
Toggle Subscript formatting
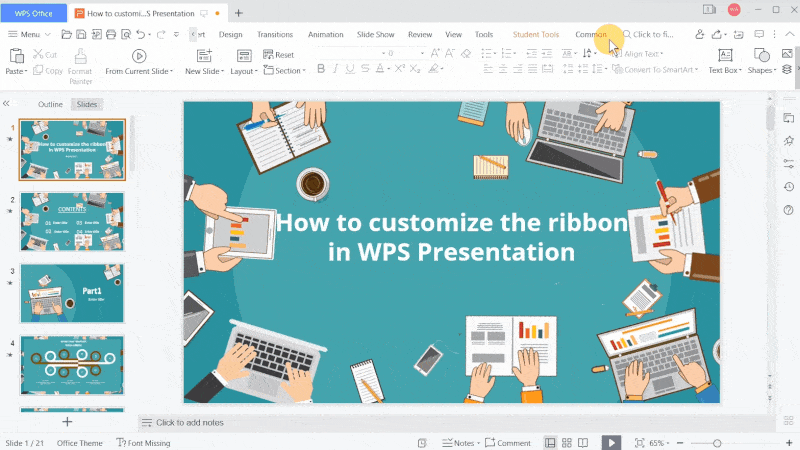pyautogui.click(x=415, y=68)
